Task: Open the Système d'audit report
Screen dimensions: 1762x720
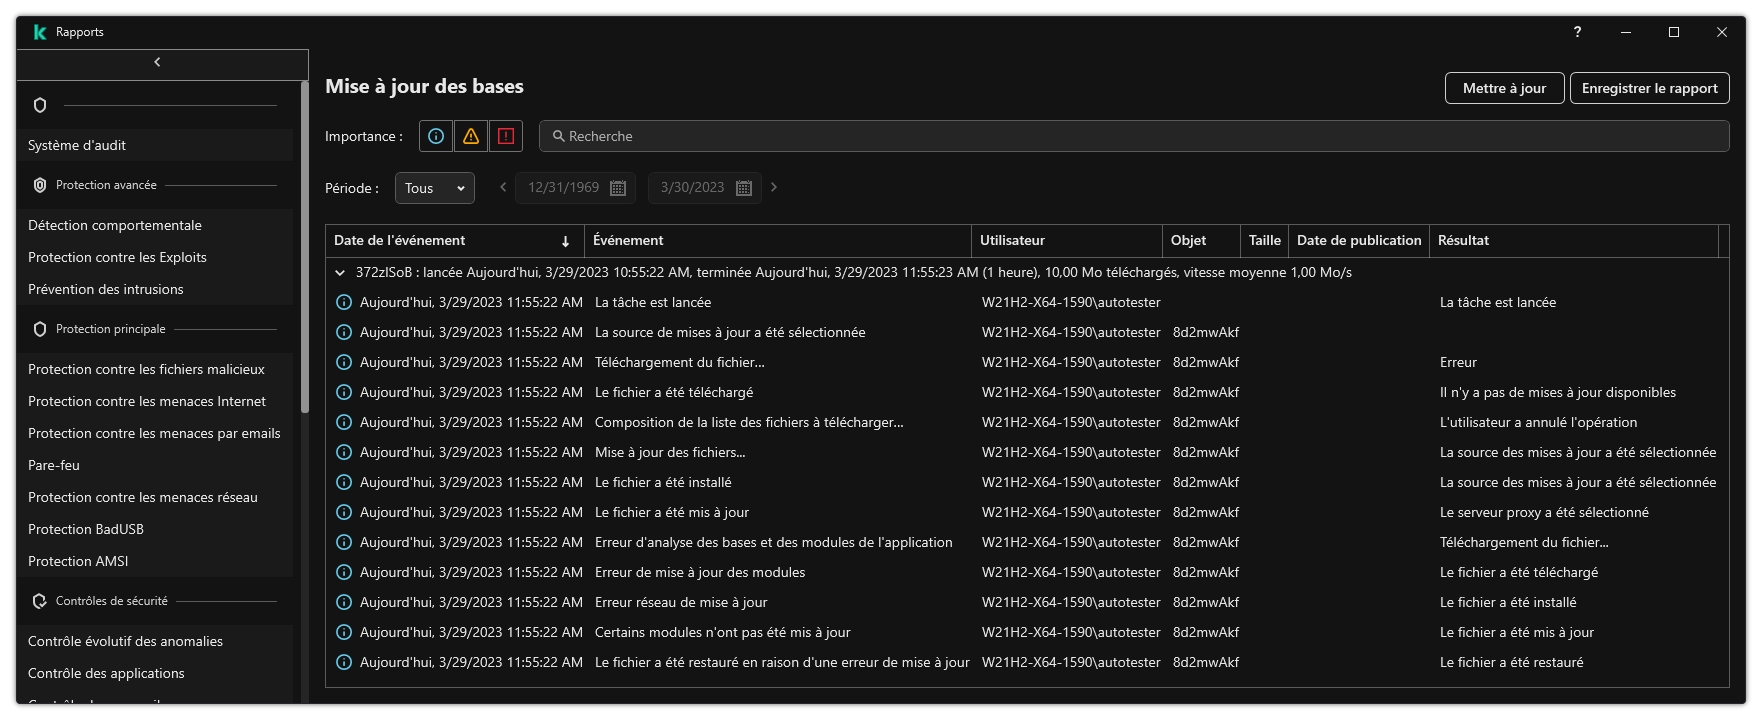Action: coord(77,145)
